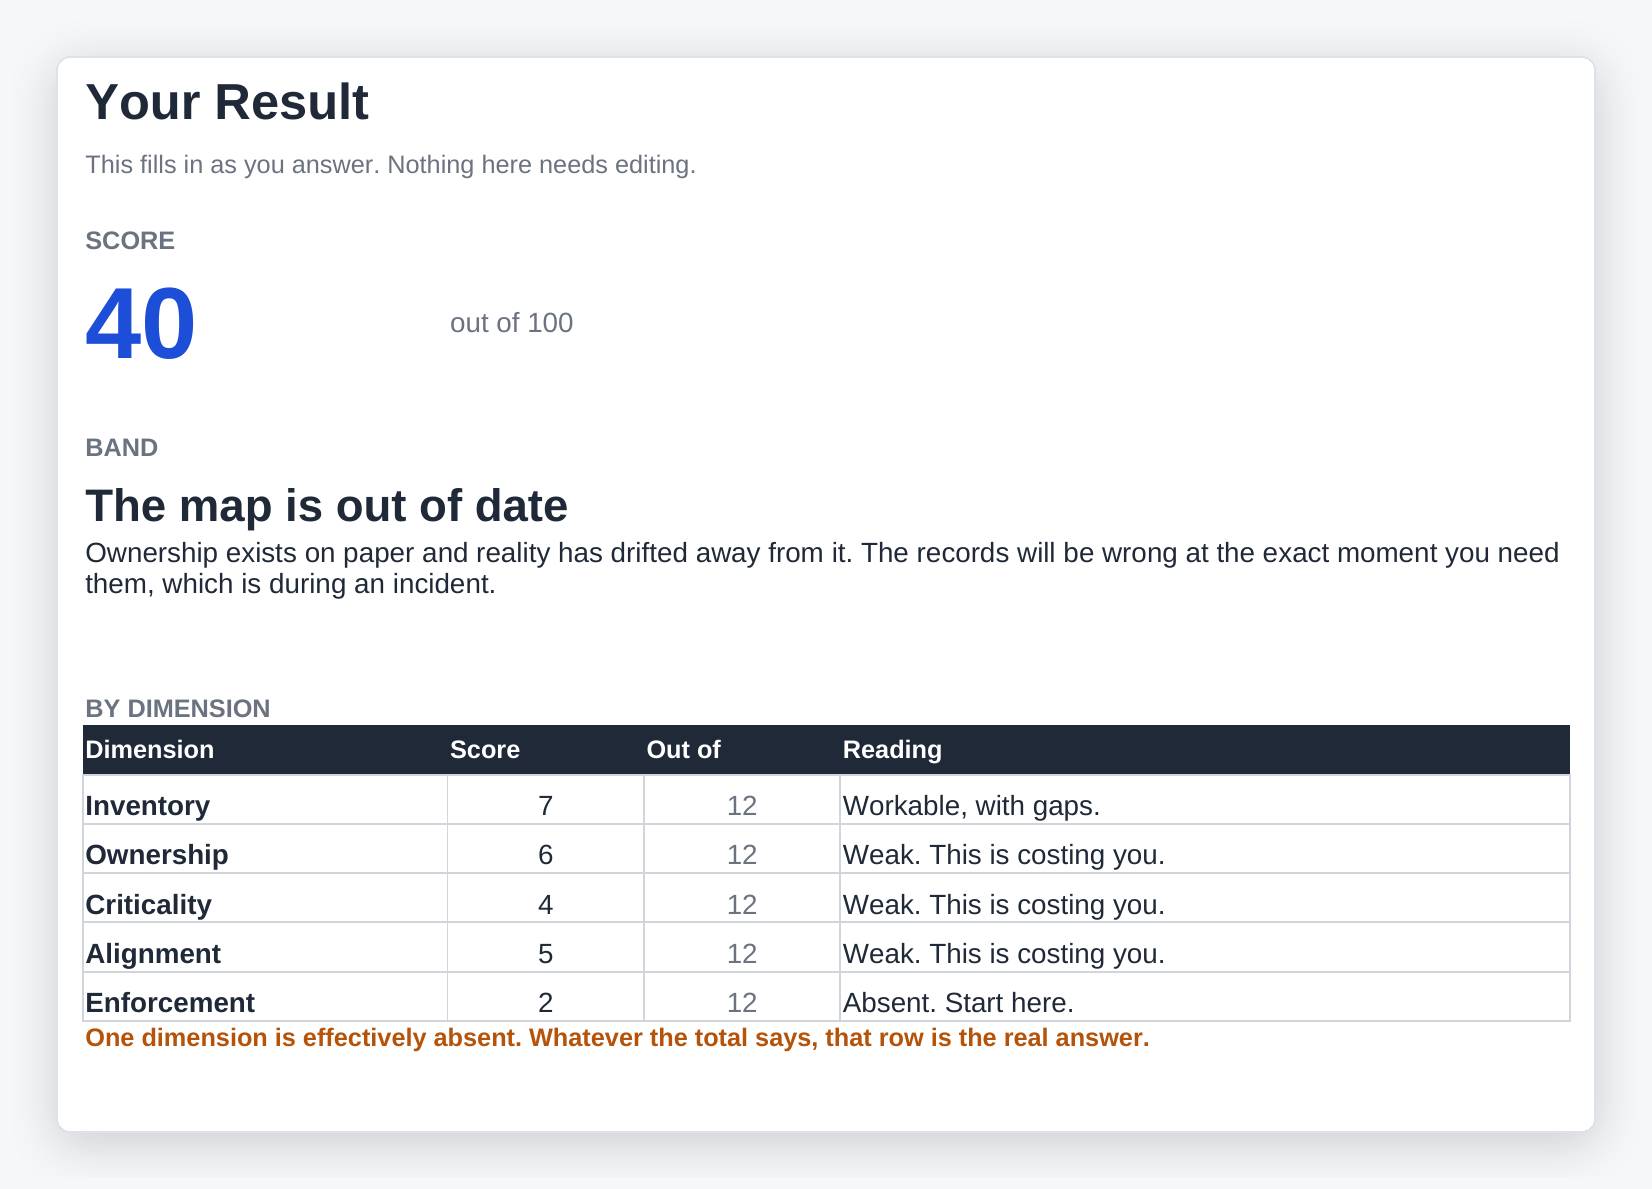Viewport: 1652px width, 1189px height.
Task: Select the band title 'The map is out of date'
Action: [x=326, y=506]
